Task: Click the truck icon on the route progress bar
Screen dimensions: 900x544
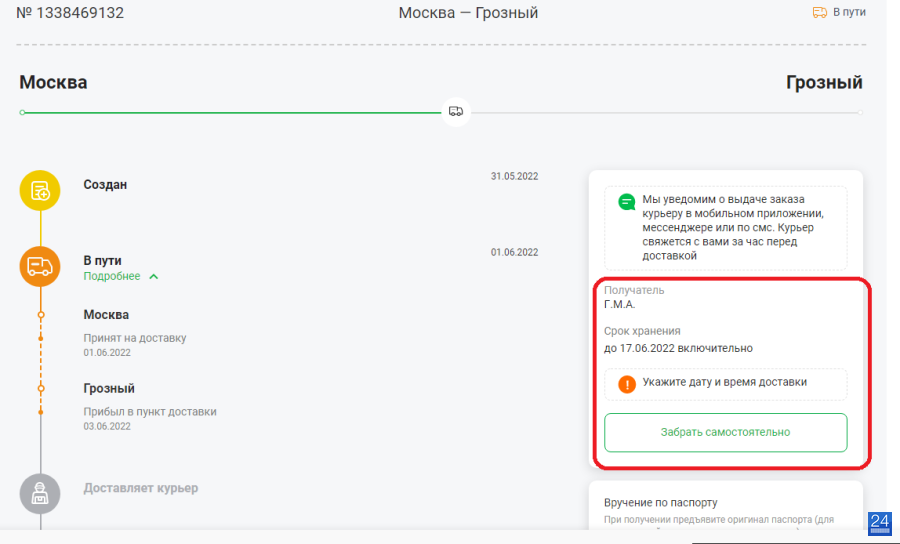Action: click(456, 111)
